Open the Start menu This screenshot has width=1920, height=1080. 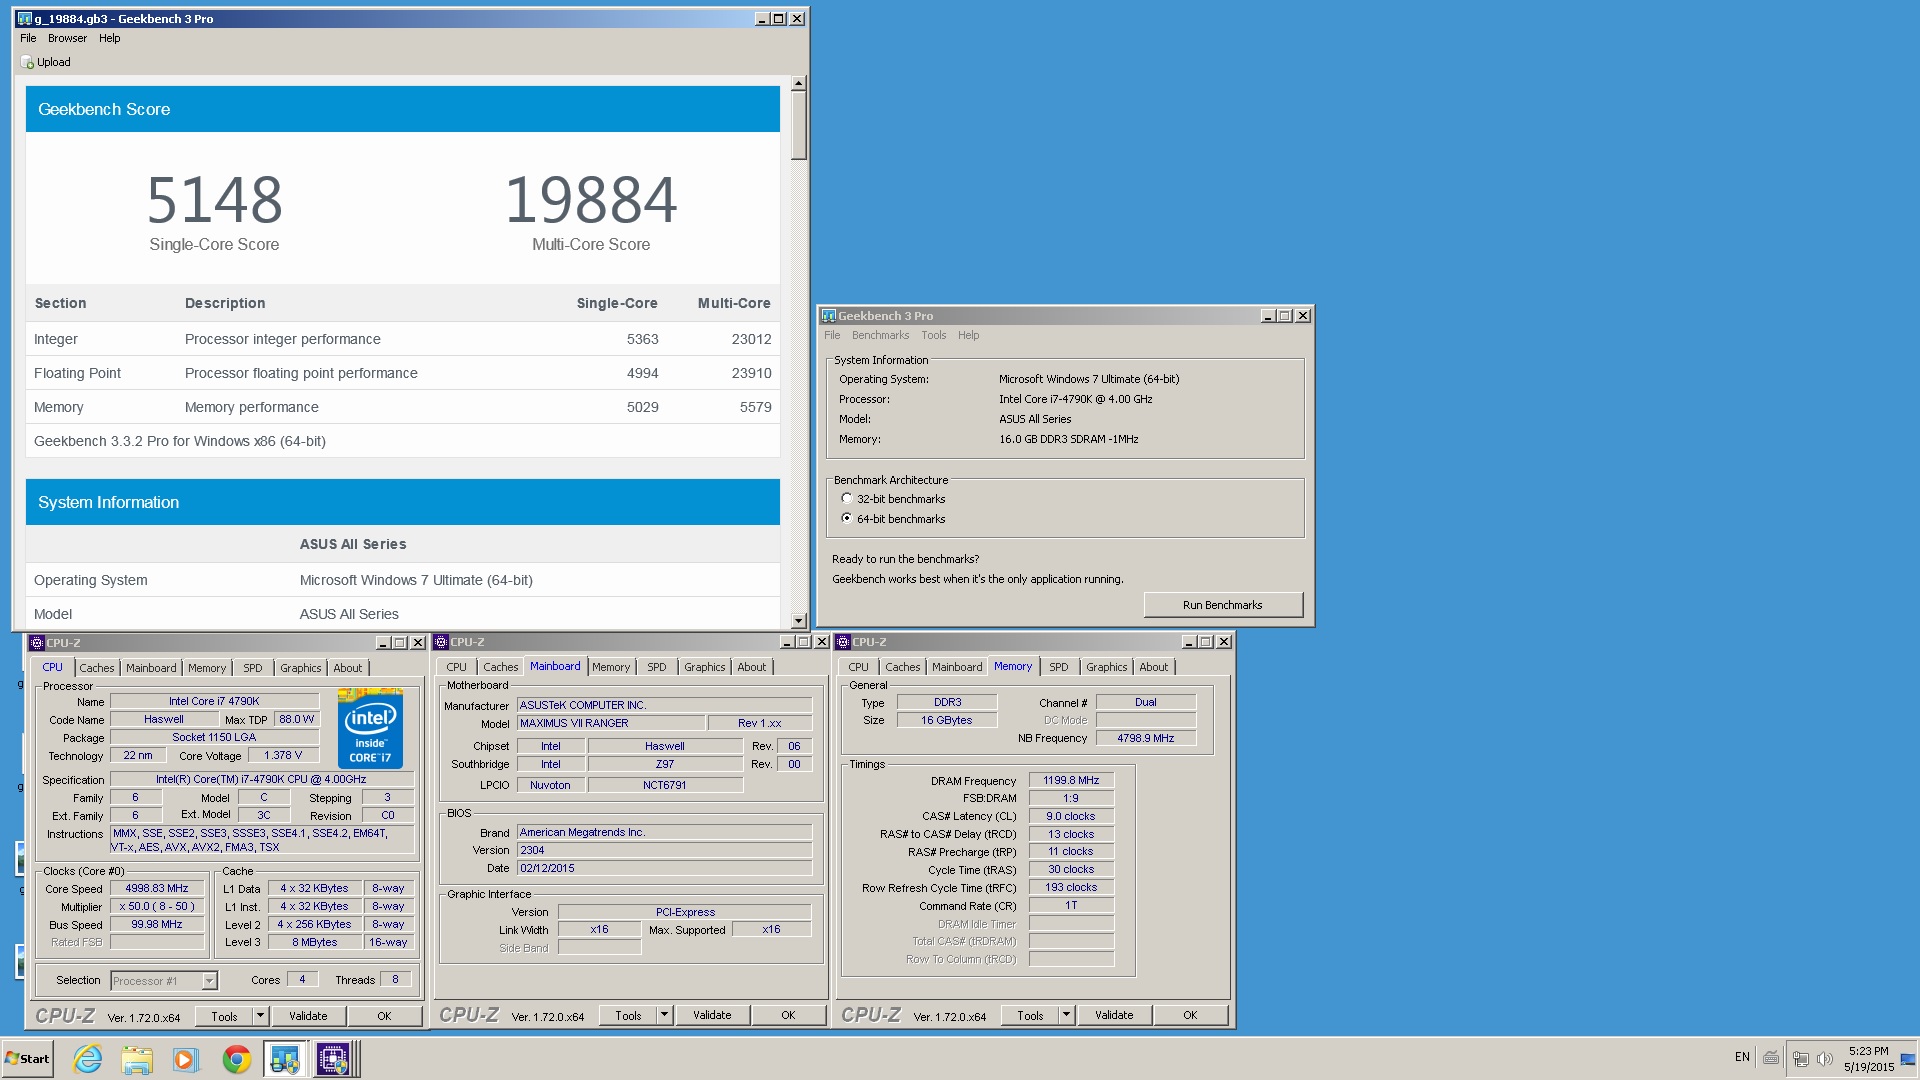[27, 1059]
